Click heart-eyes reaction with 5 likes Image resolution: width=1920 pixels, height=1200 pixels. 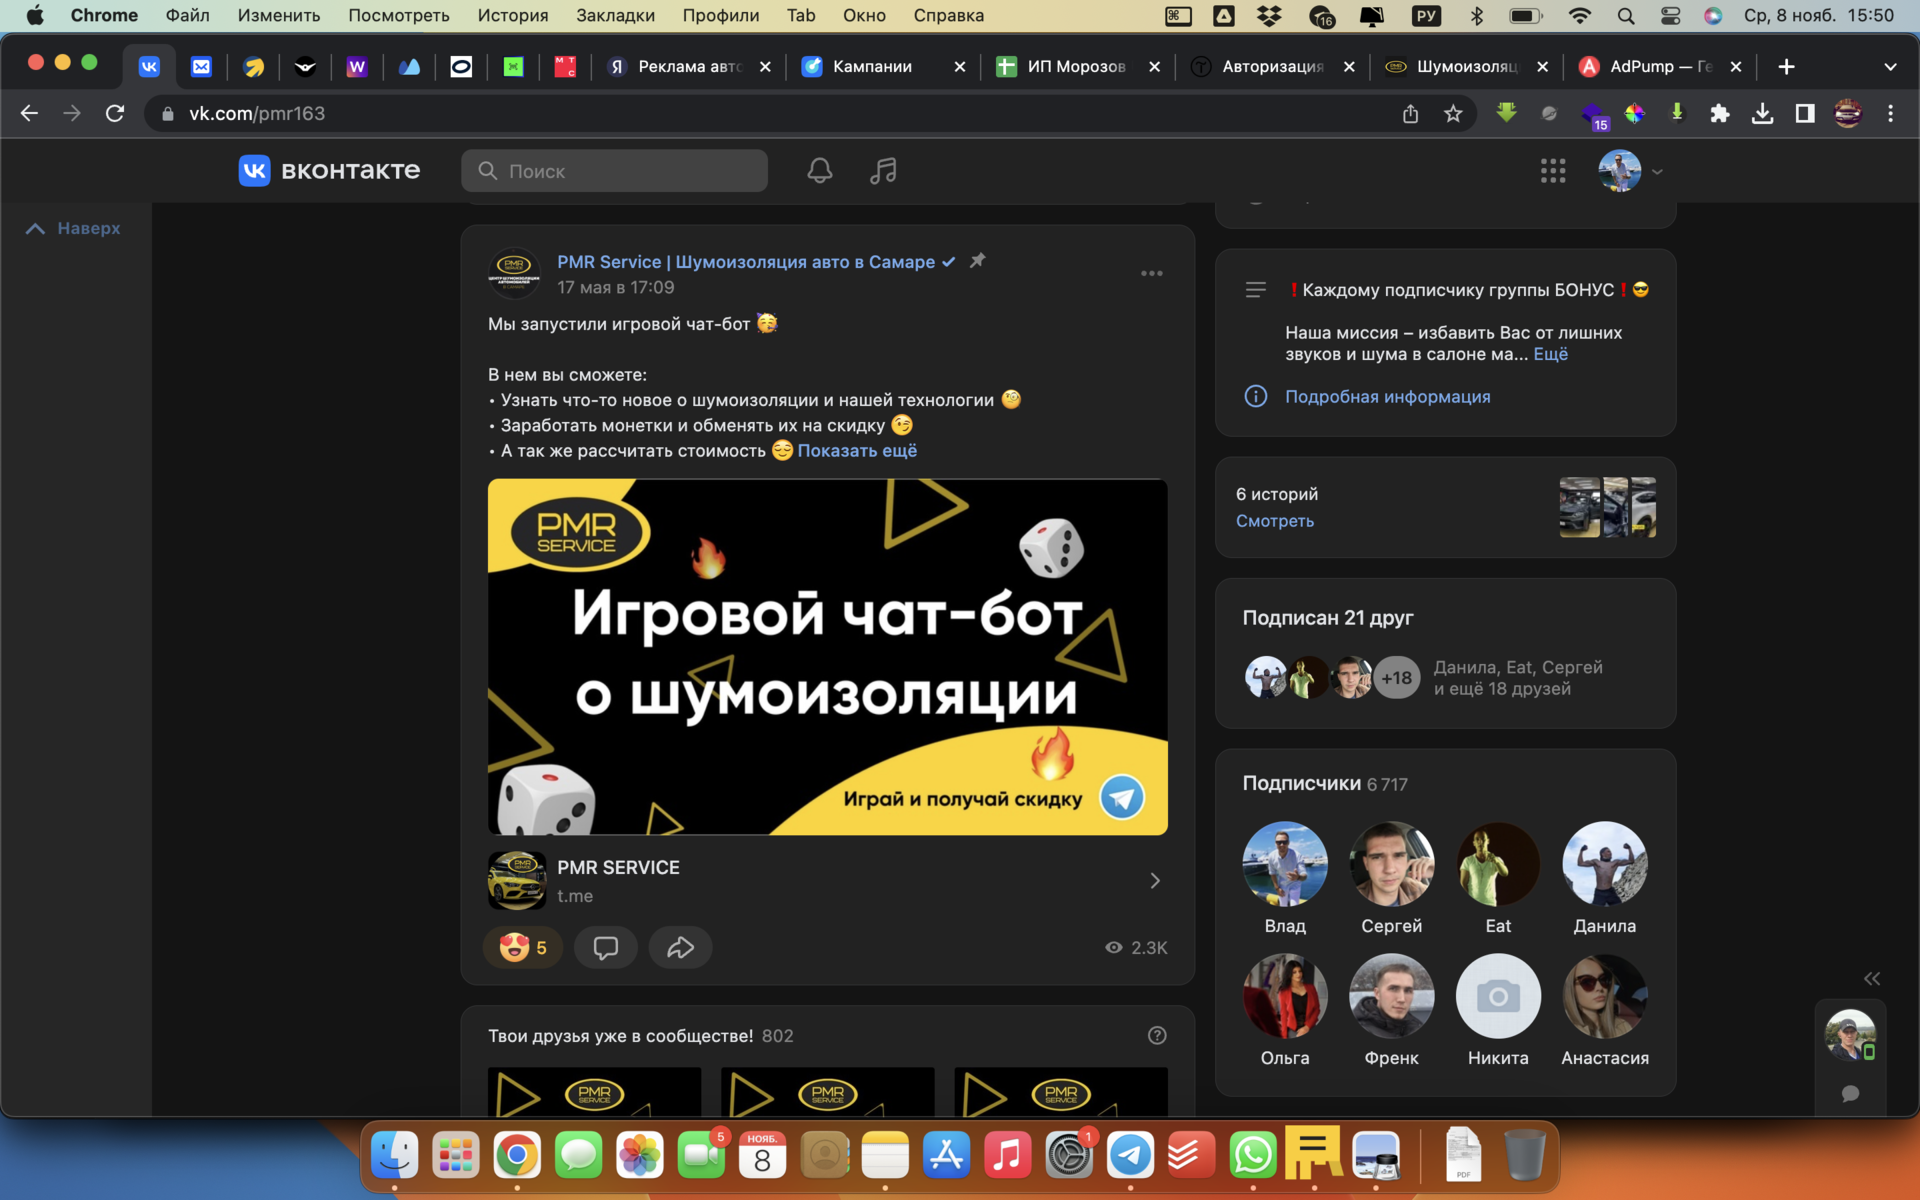(x=523, y=947)
